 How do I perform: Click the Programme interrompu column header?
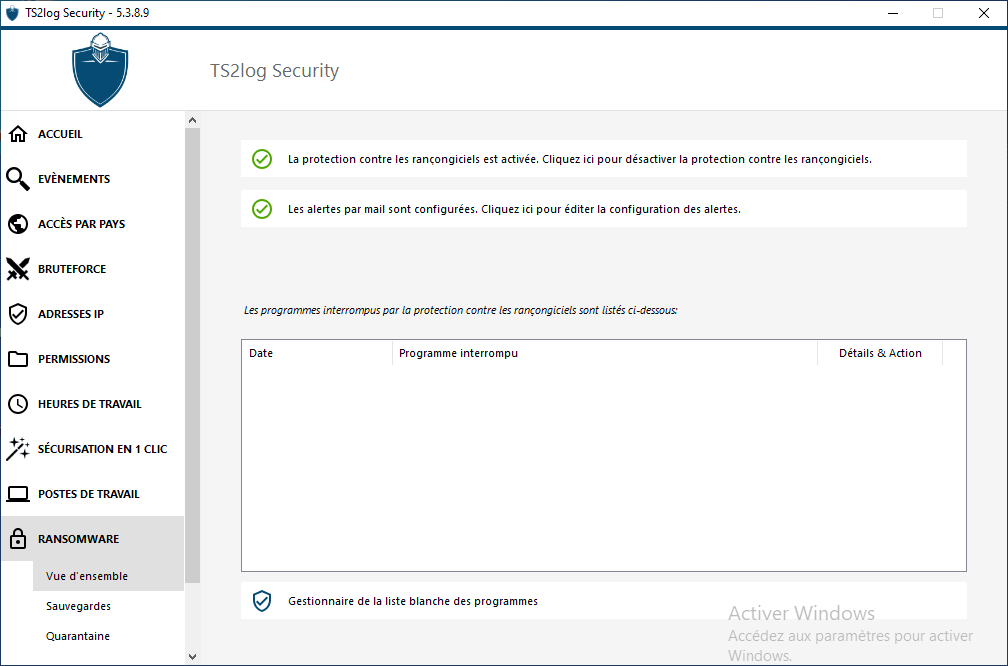[x=605, y=353]
